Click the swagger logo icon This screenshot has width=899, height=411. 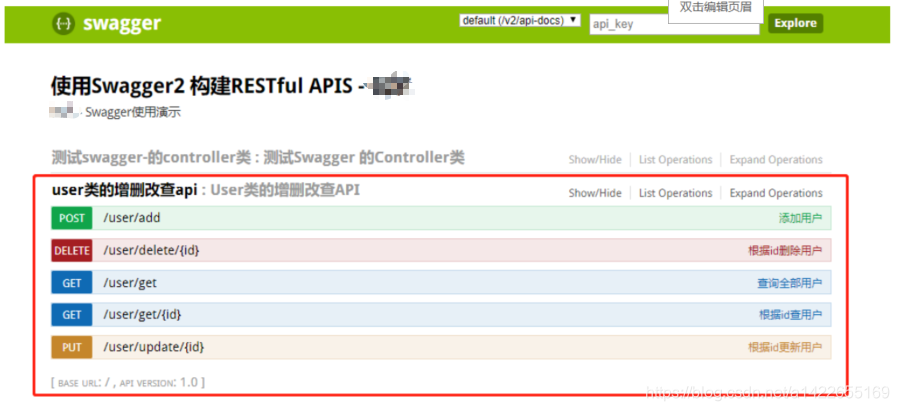point(64,24)
